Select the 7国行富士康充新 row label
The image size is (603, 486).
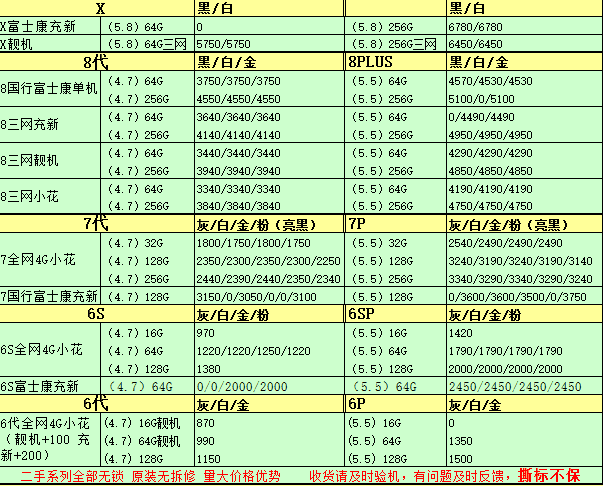click(50, 297)
